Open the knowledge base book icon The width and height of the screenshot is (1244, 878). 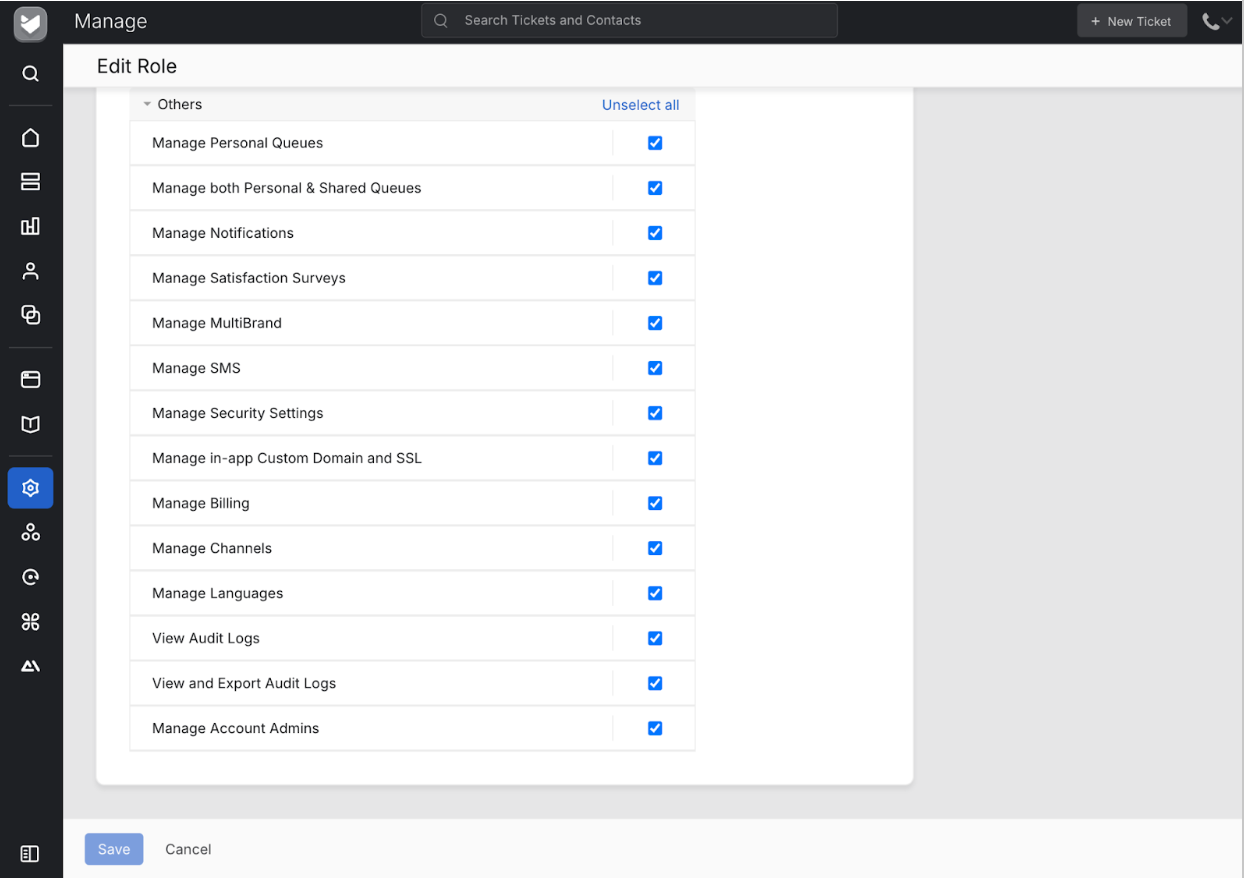point(30,424)
